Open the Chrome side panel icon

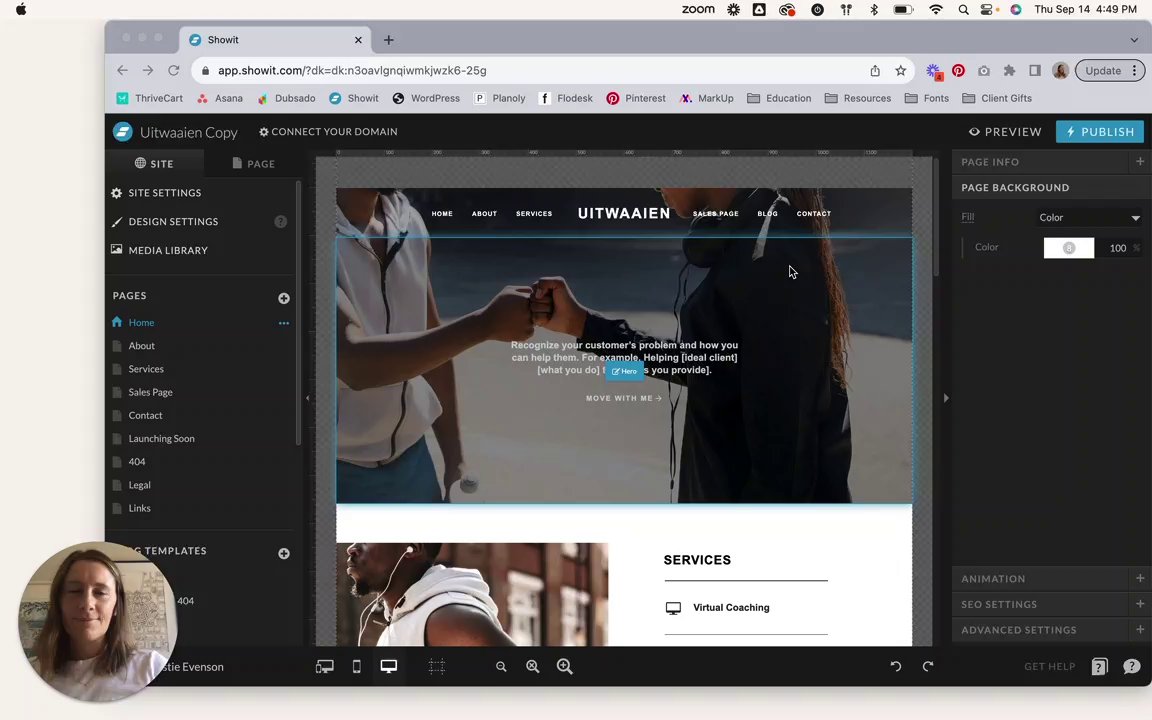click(1034, 71)
